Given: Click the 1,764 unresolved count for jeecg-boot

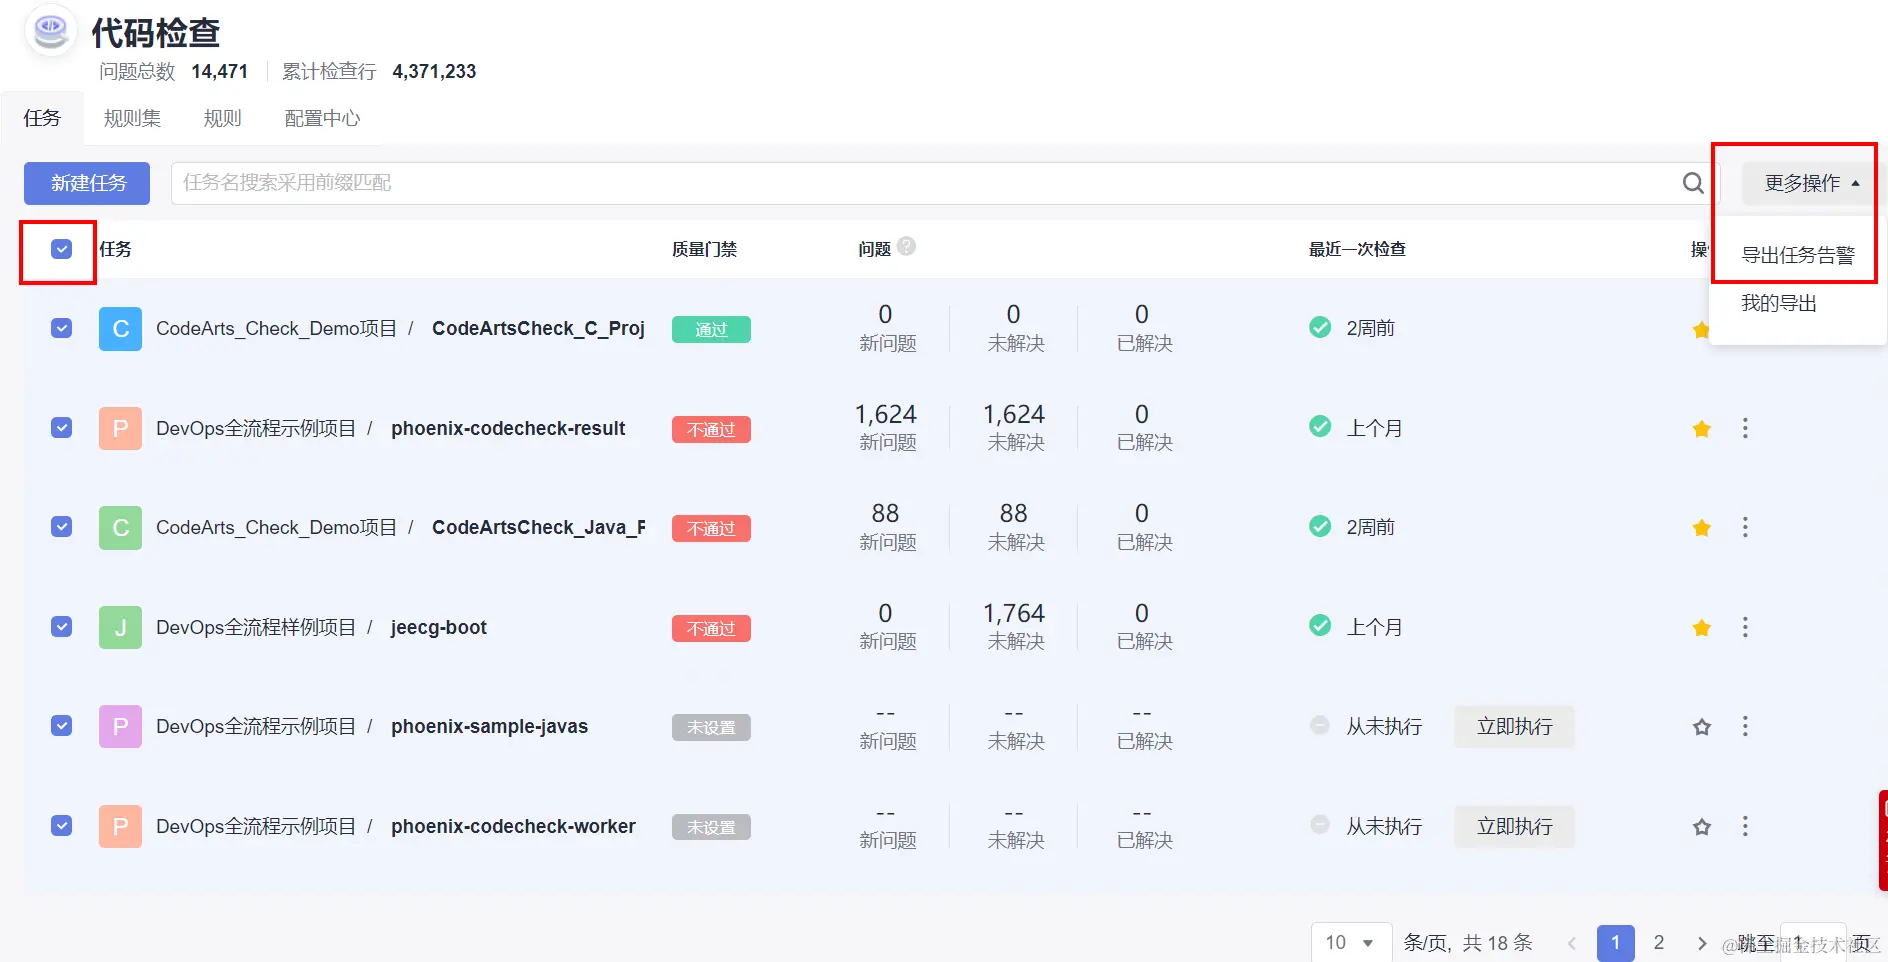Looking at the screenshot, I should point(1014,613).
